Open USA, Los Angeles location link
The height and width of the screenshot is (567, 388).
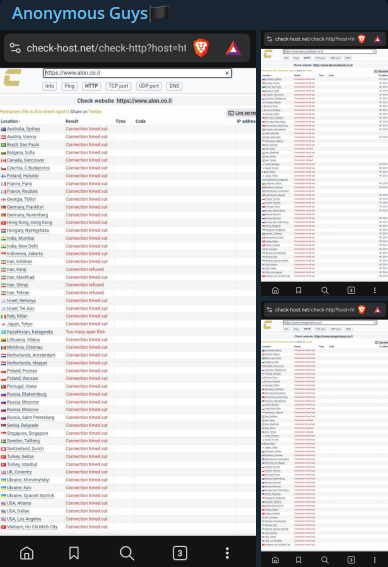click(24, 519)
